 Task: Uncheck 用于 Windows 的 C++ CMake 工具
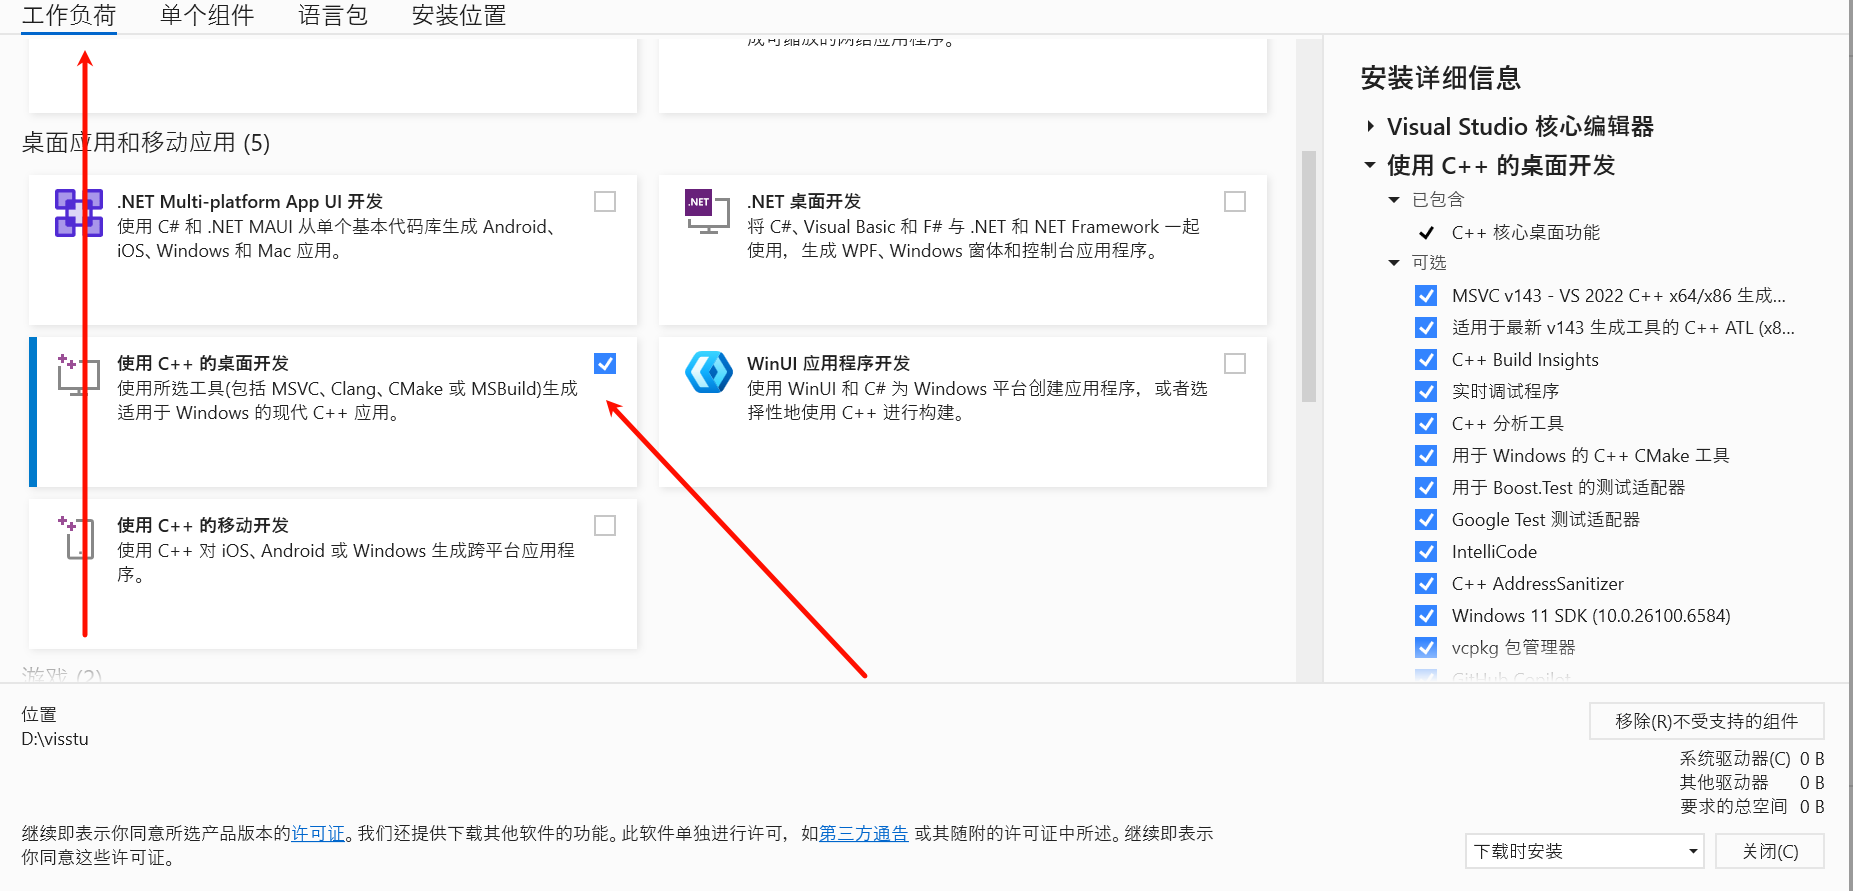1427,456
